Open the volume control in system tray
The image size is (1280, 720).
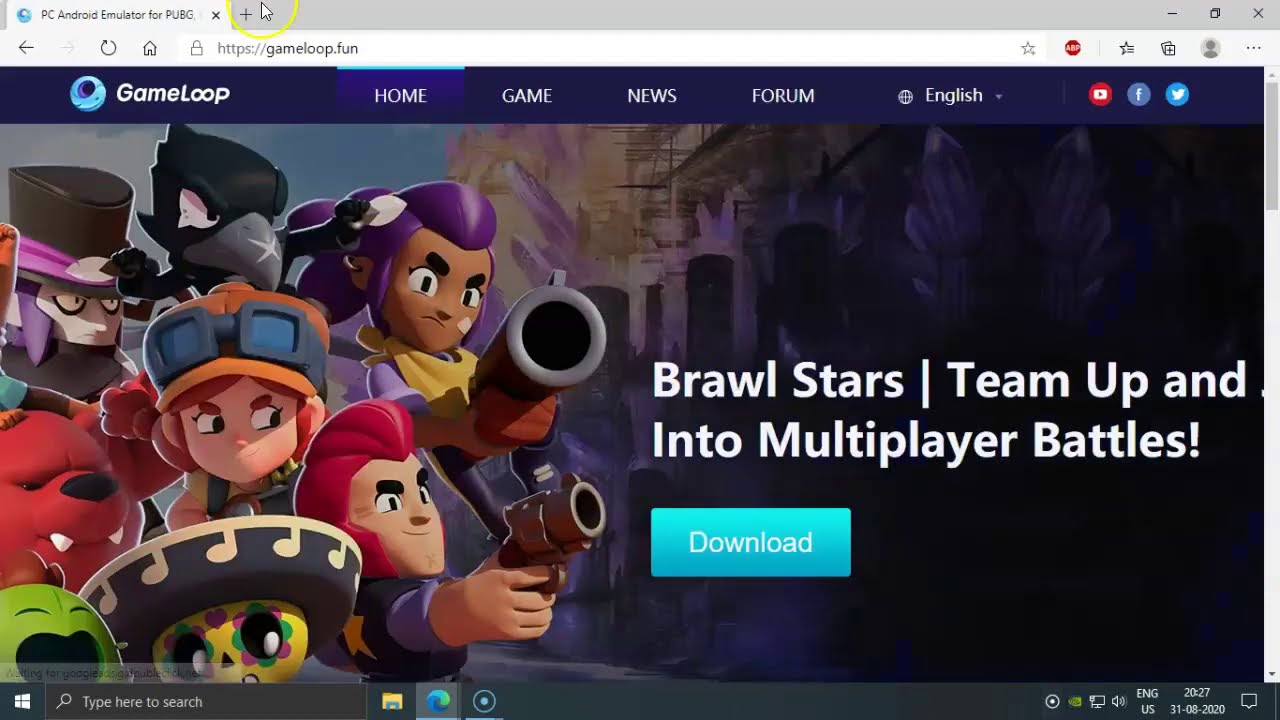pos(1119,701)
